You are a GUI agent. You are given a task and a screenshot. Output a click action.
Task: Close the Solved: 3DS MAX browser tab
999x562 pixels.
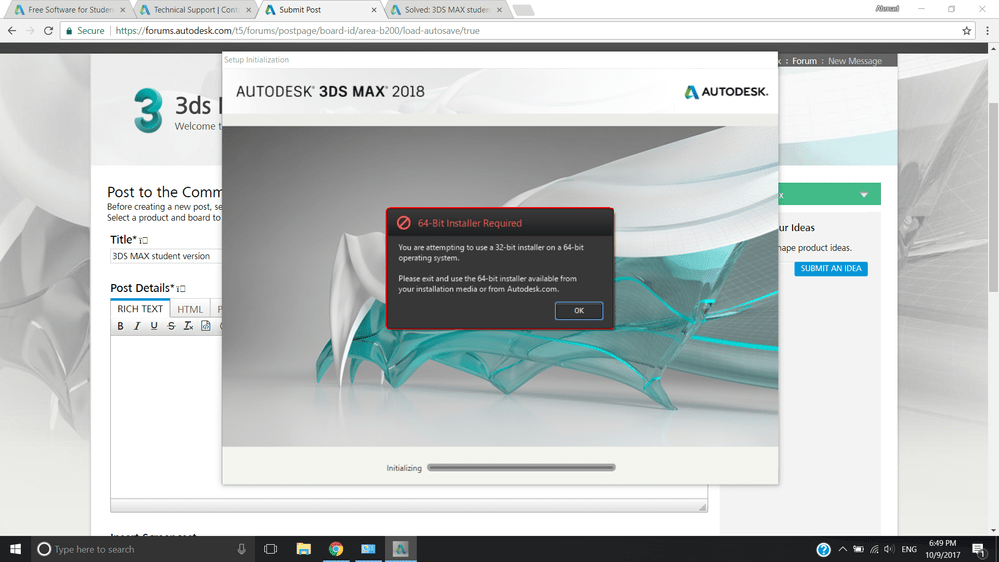point(500,10)
